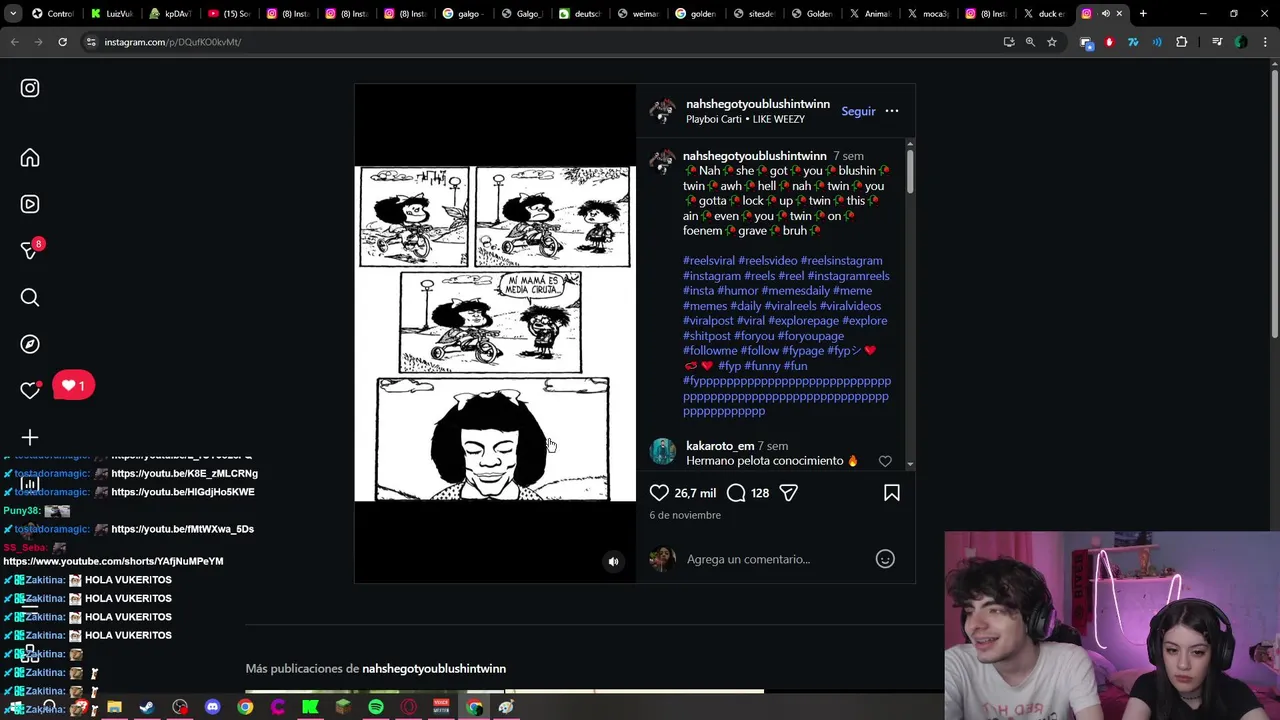
Task: Open the emoji picker in comment box
Action: (x=885, y=559)
